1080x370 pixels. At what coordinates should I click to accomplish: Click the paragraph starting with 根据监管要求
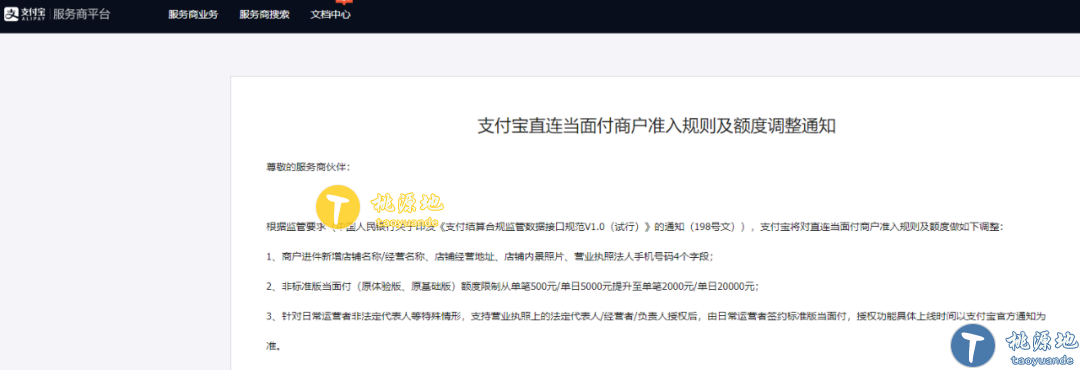pos(635,227)
